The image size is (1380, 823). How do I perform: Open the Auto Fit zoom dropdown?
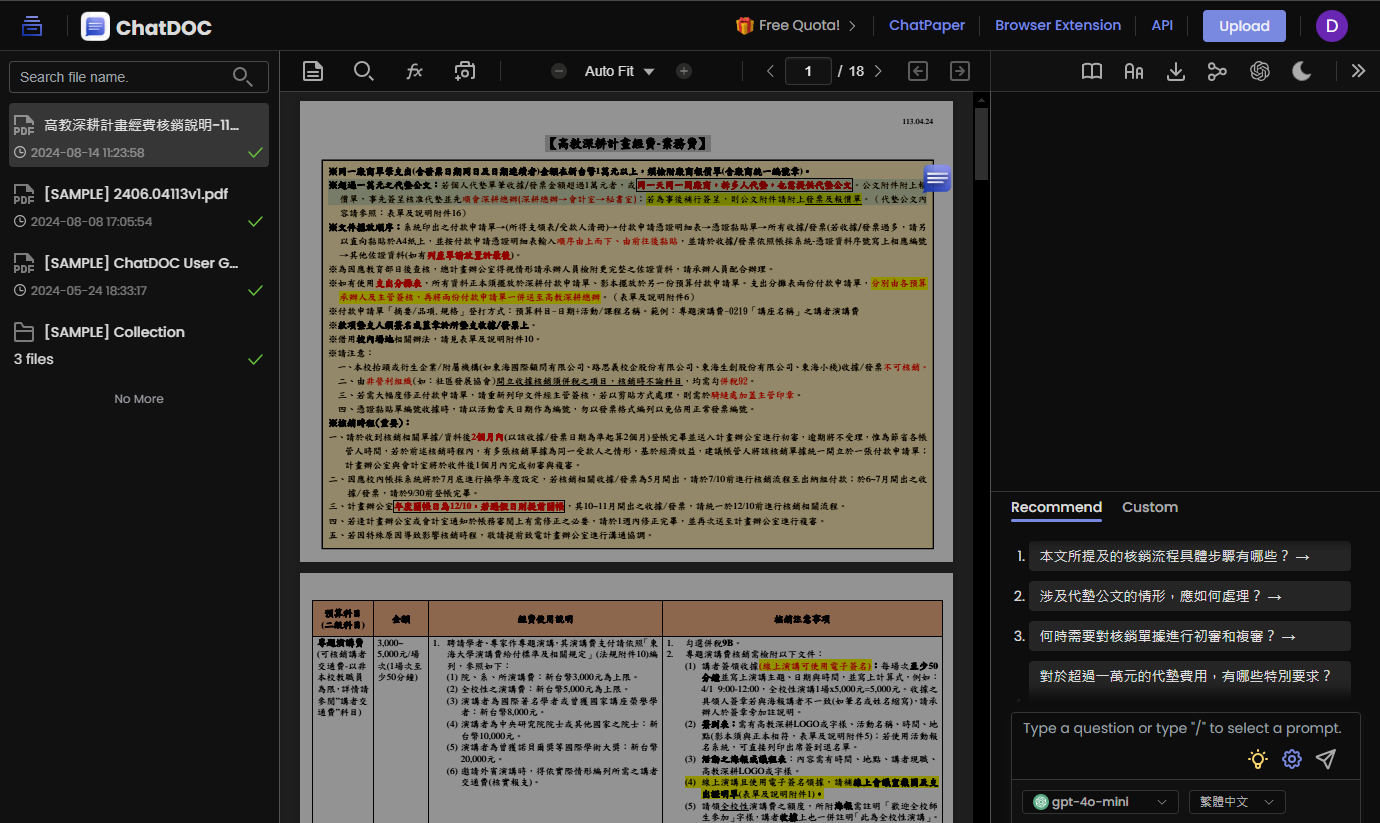pyautogui.click(x=619, y=71)
